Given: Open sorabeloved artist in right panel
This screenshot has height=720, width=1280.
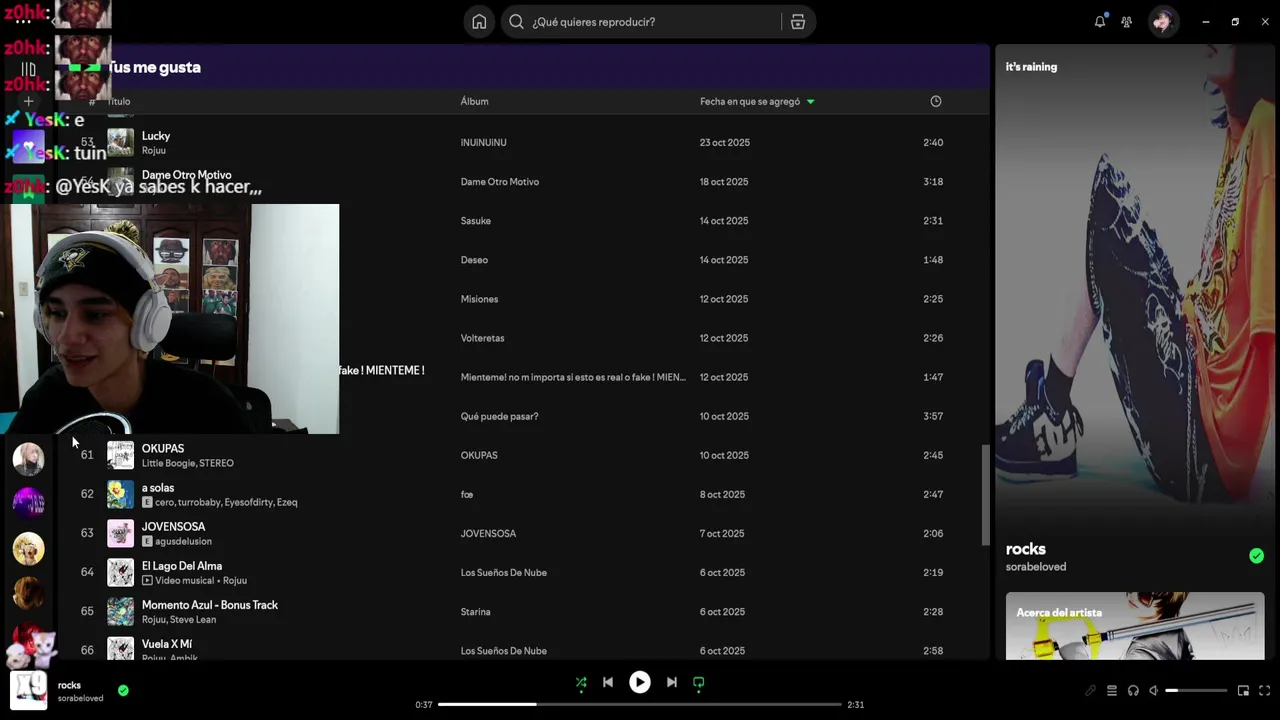Looking at the screenshot, I should [1036, 567].
